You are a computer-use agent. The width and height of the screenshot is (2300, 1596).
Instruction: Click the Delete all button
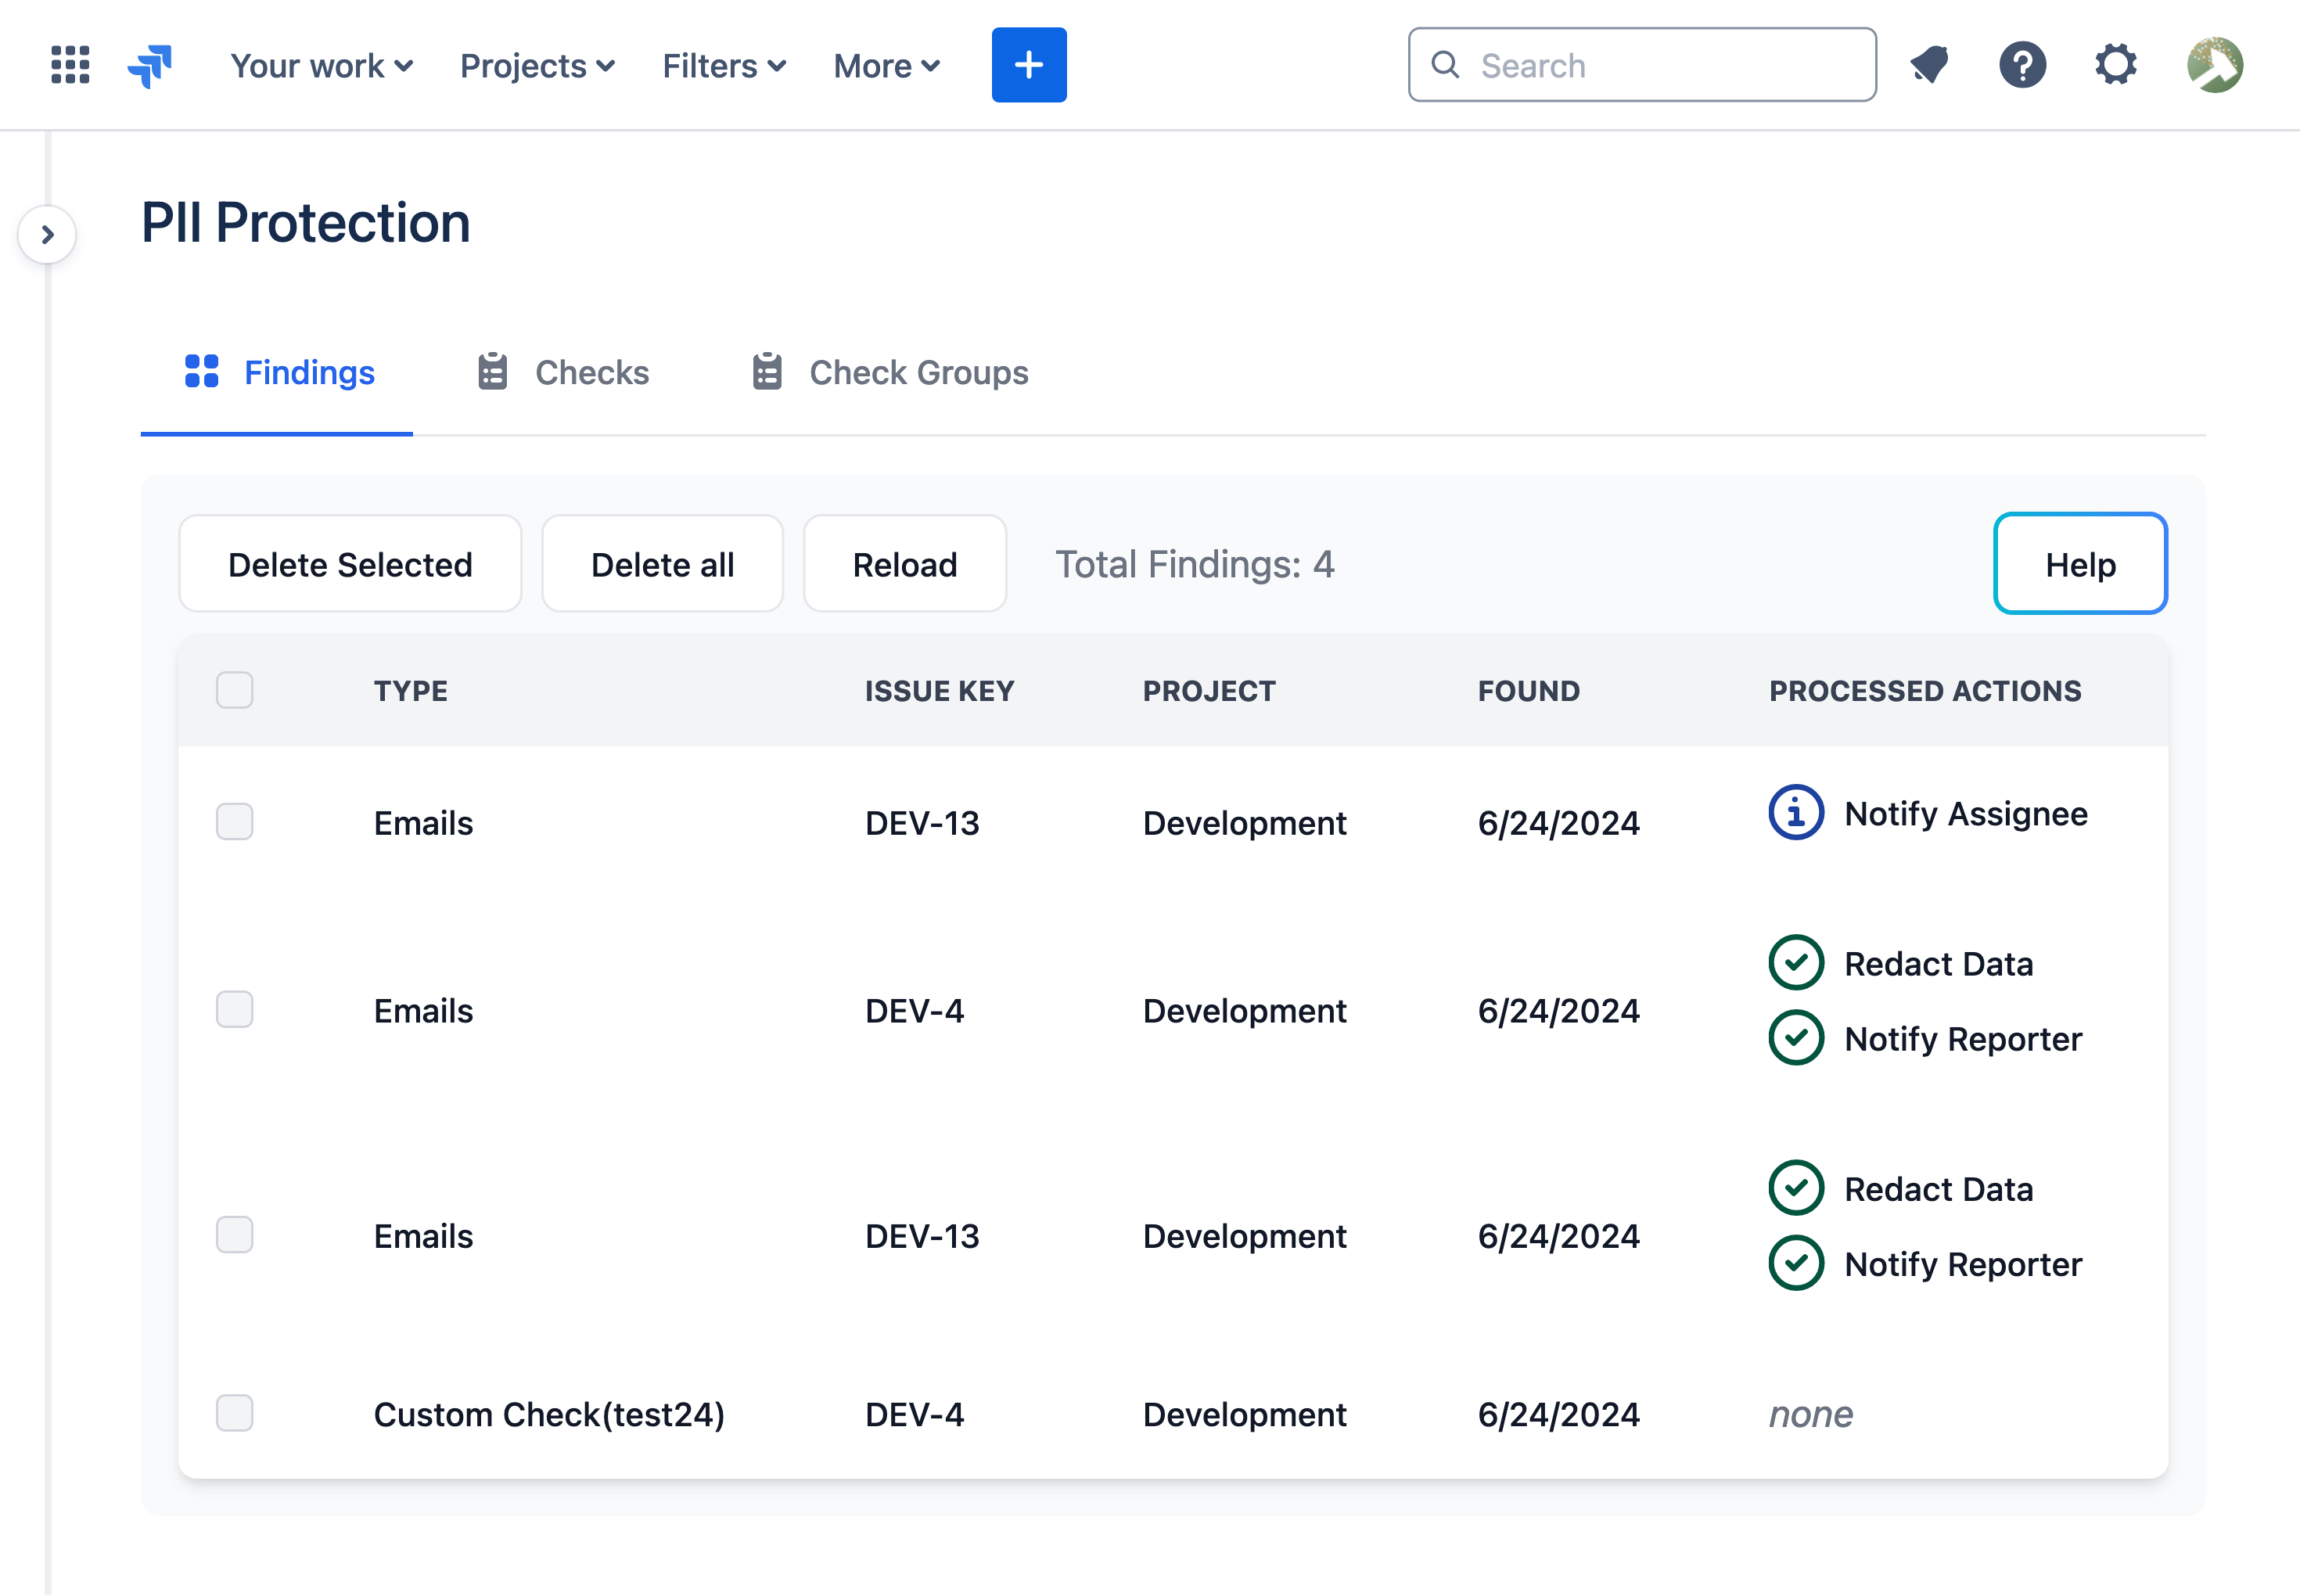click(662, 564)
